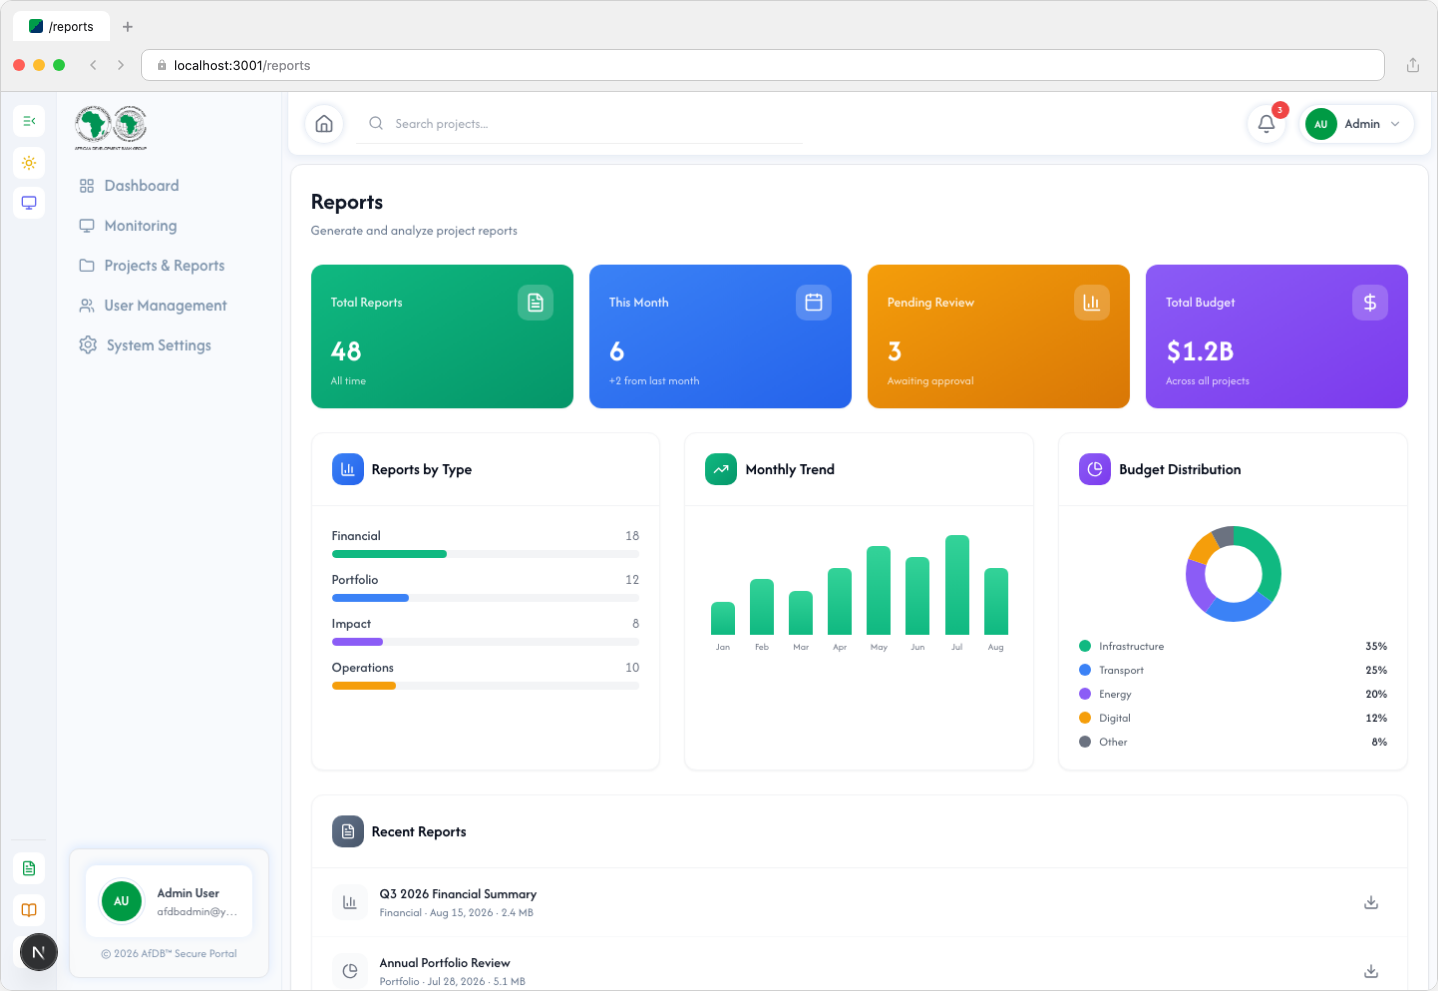The height and width of the screenshot is (991, 1438).
Task: Click the Next.js N badge
Action: click(39, 952)
